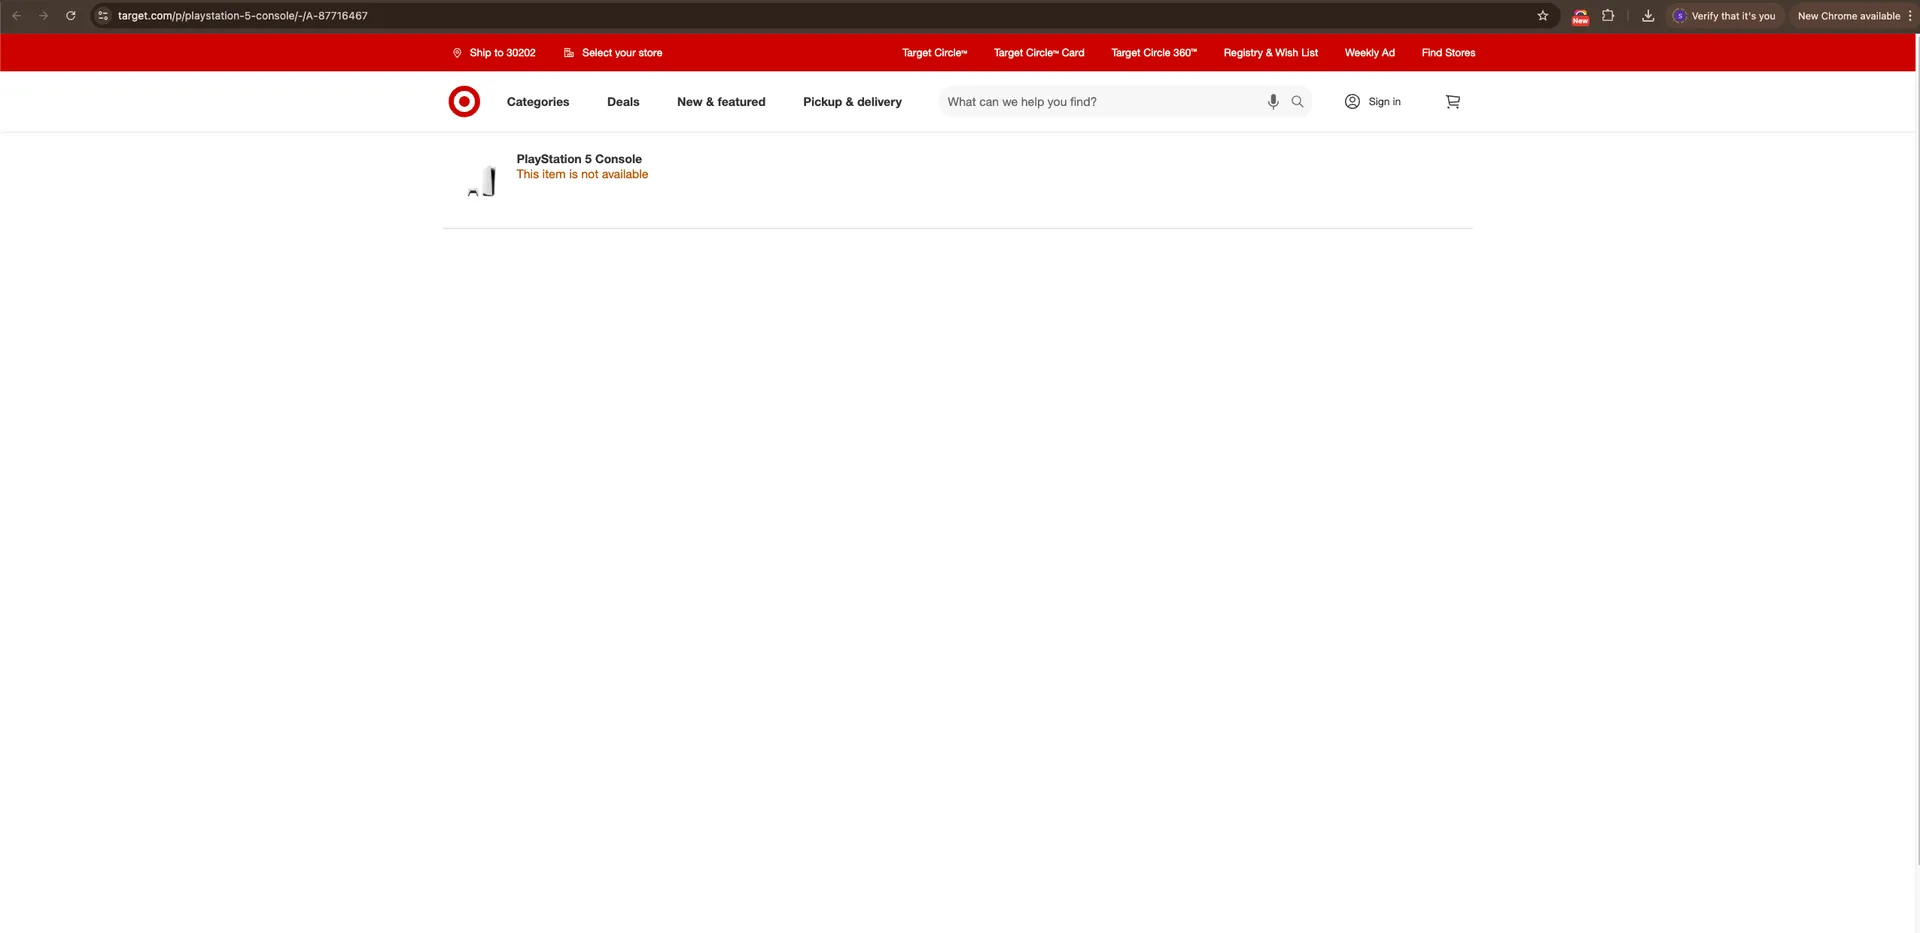
Task: View the Weekly Ad
Action: pos(1369,53)
